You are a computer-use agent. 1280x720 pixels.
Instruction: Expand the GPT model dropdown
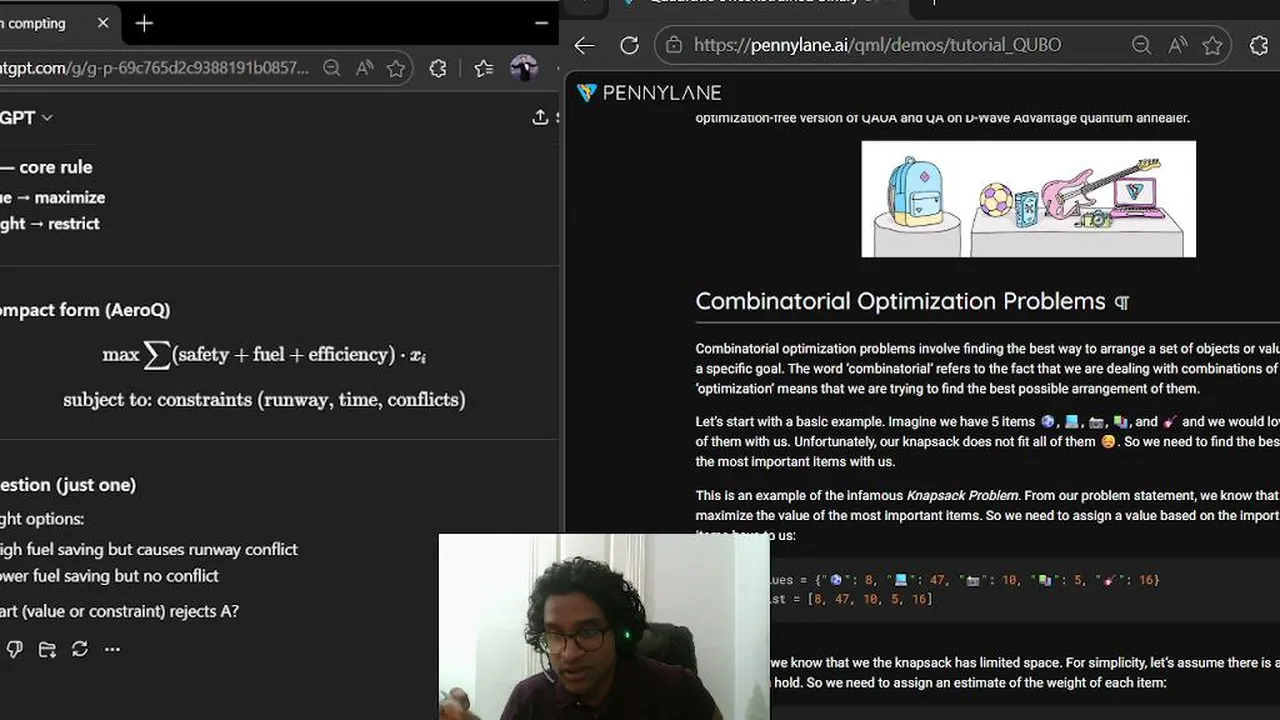click(27, 117)
